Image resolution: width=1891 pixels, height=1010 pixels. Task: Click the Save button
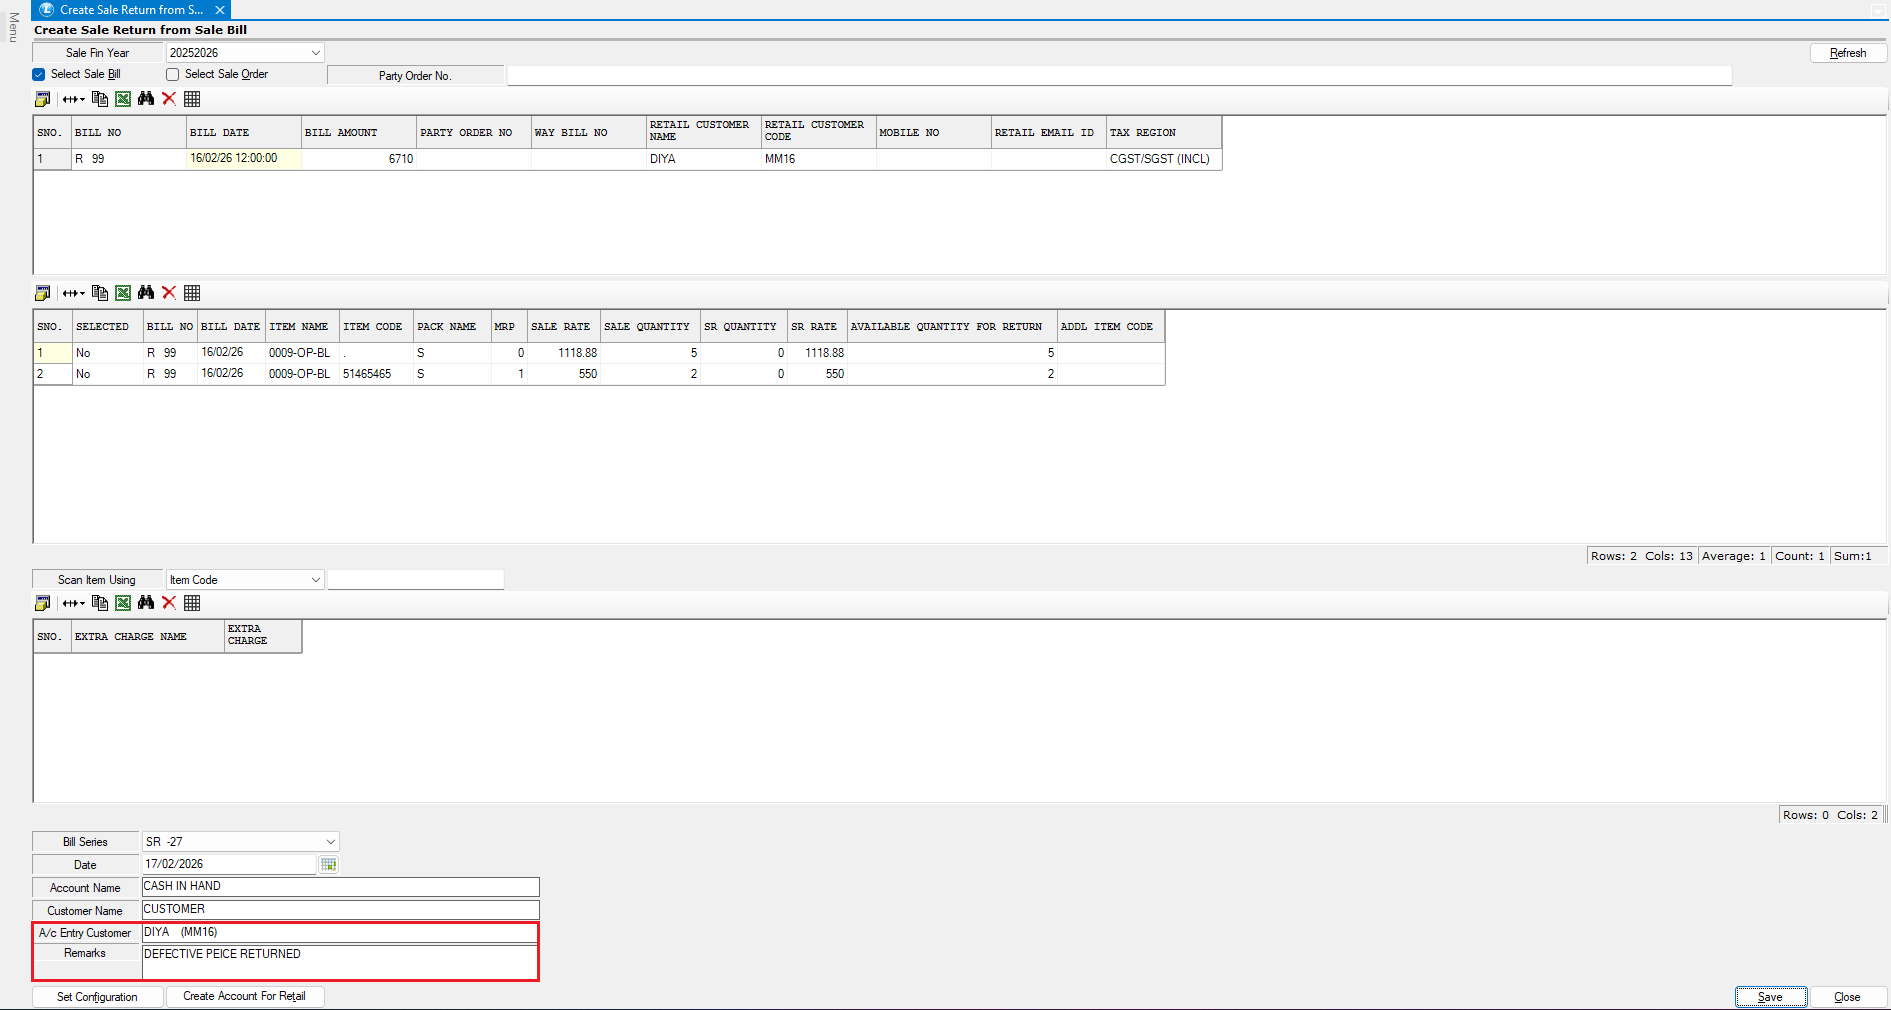1770,997
